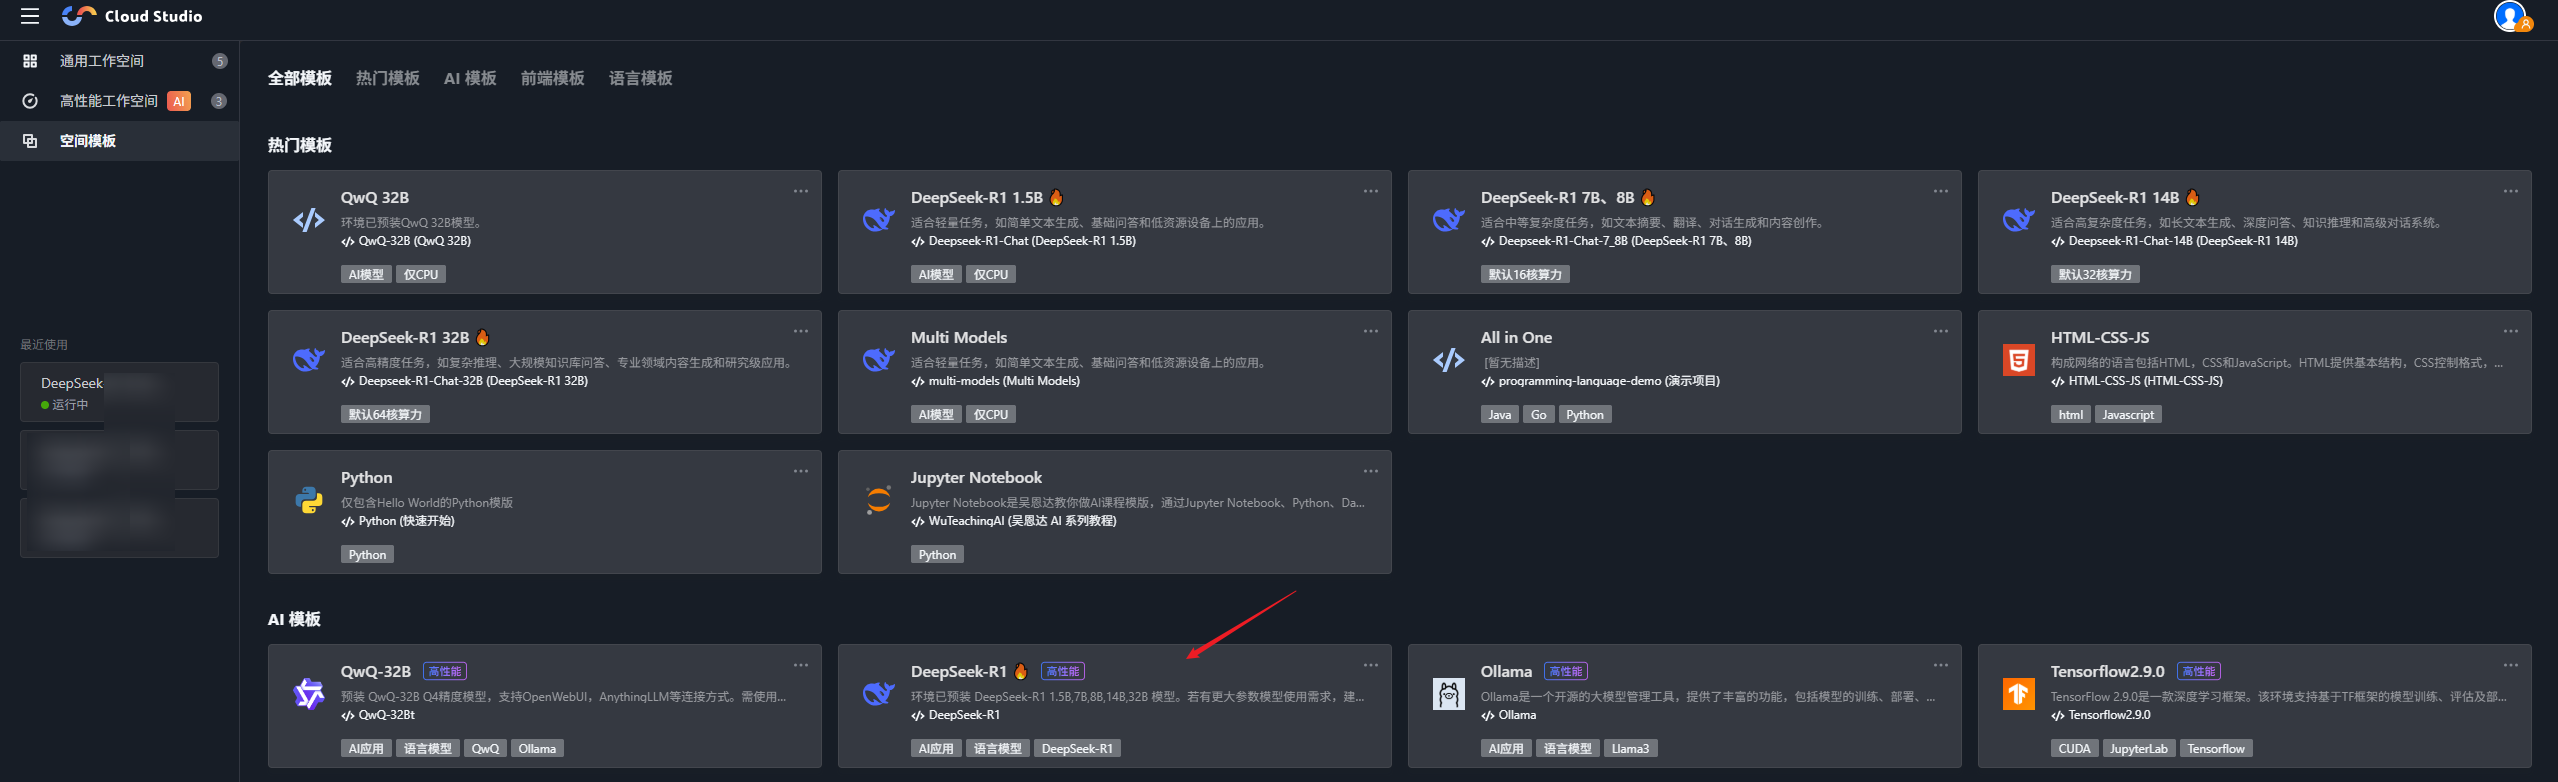2558x782 pixels.
Task: Open the hamburger menu beside Cloud Studio
Action: [x=30, y=16]
